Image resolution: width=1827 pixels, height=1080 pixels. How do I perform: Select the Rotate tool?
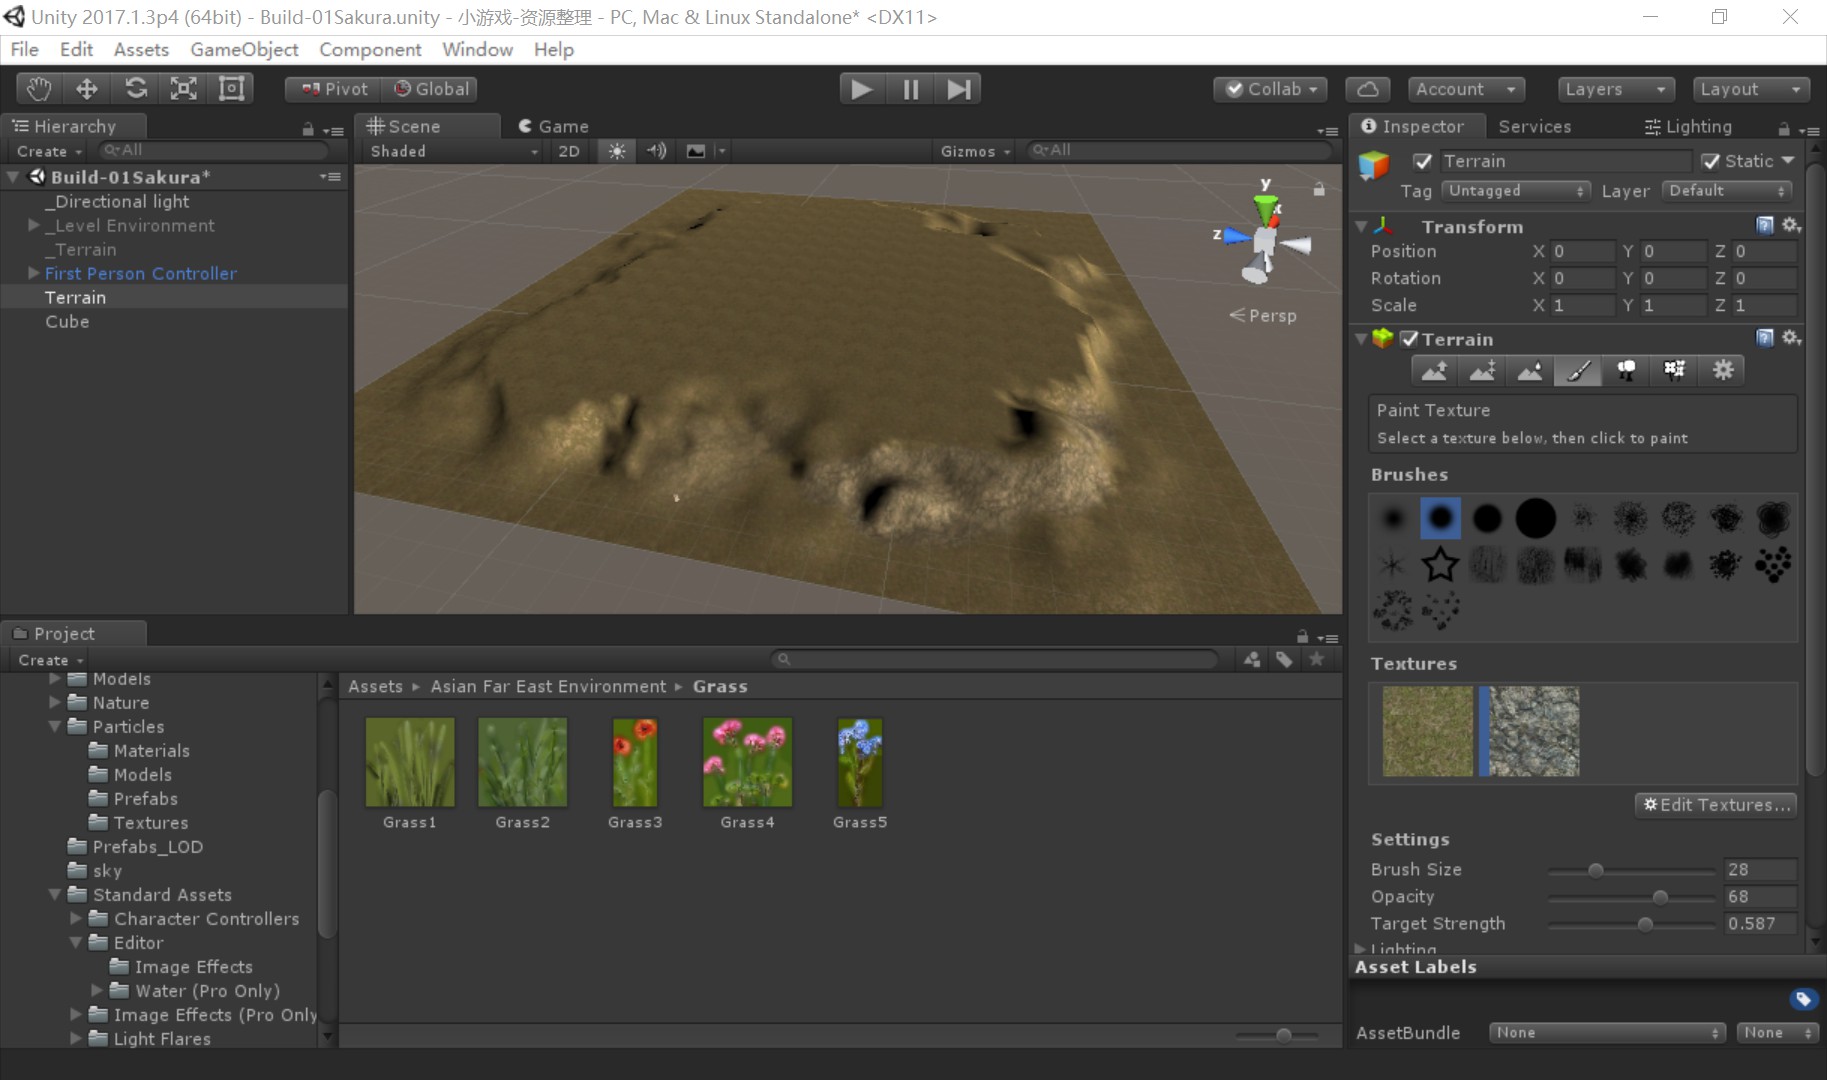click(136, 89)
